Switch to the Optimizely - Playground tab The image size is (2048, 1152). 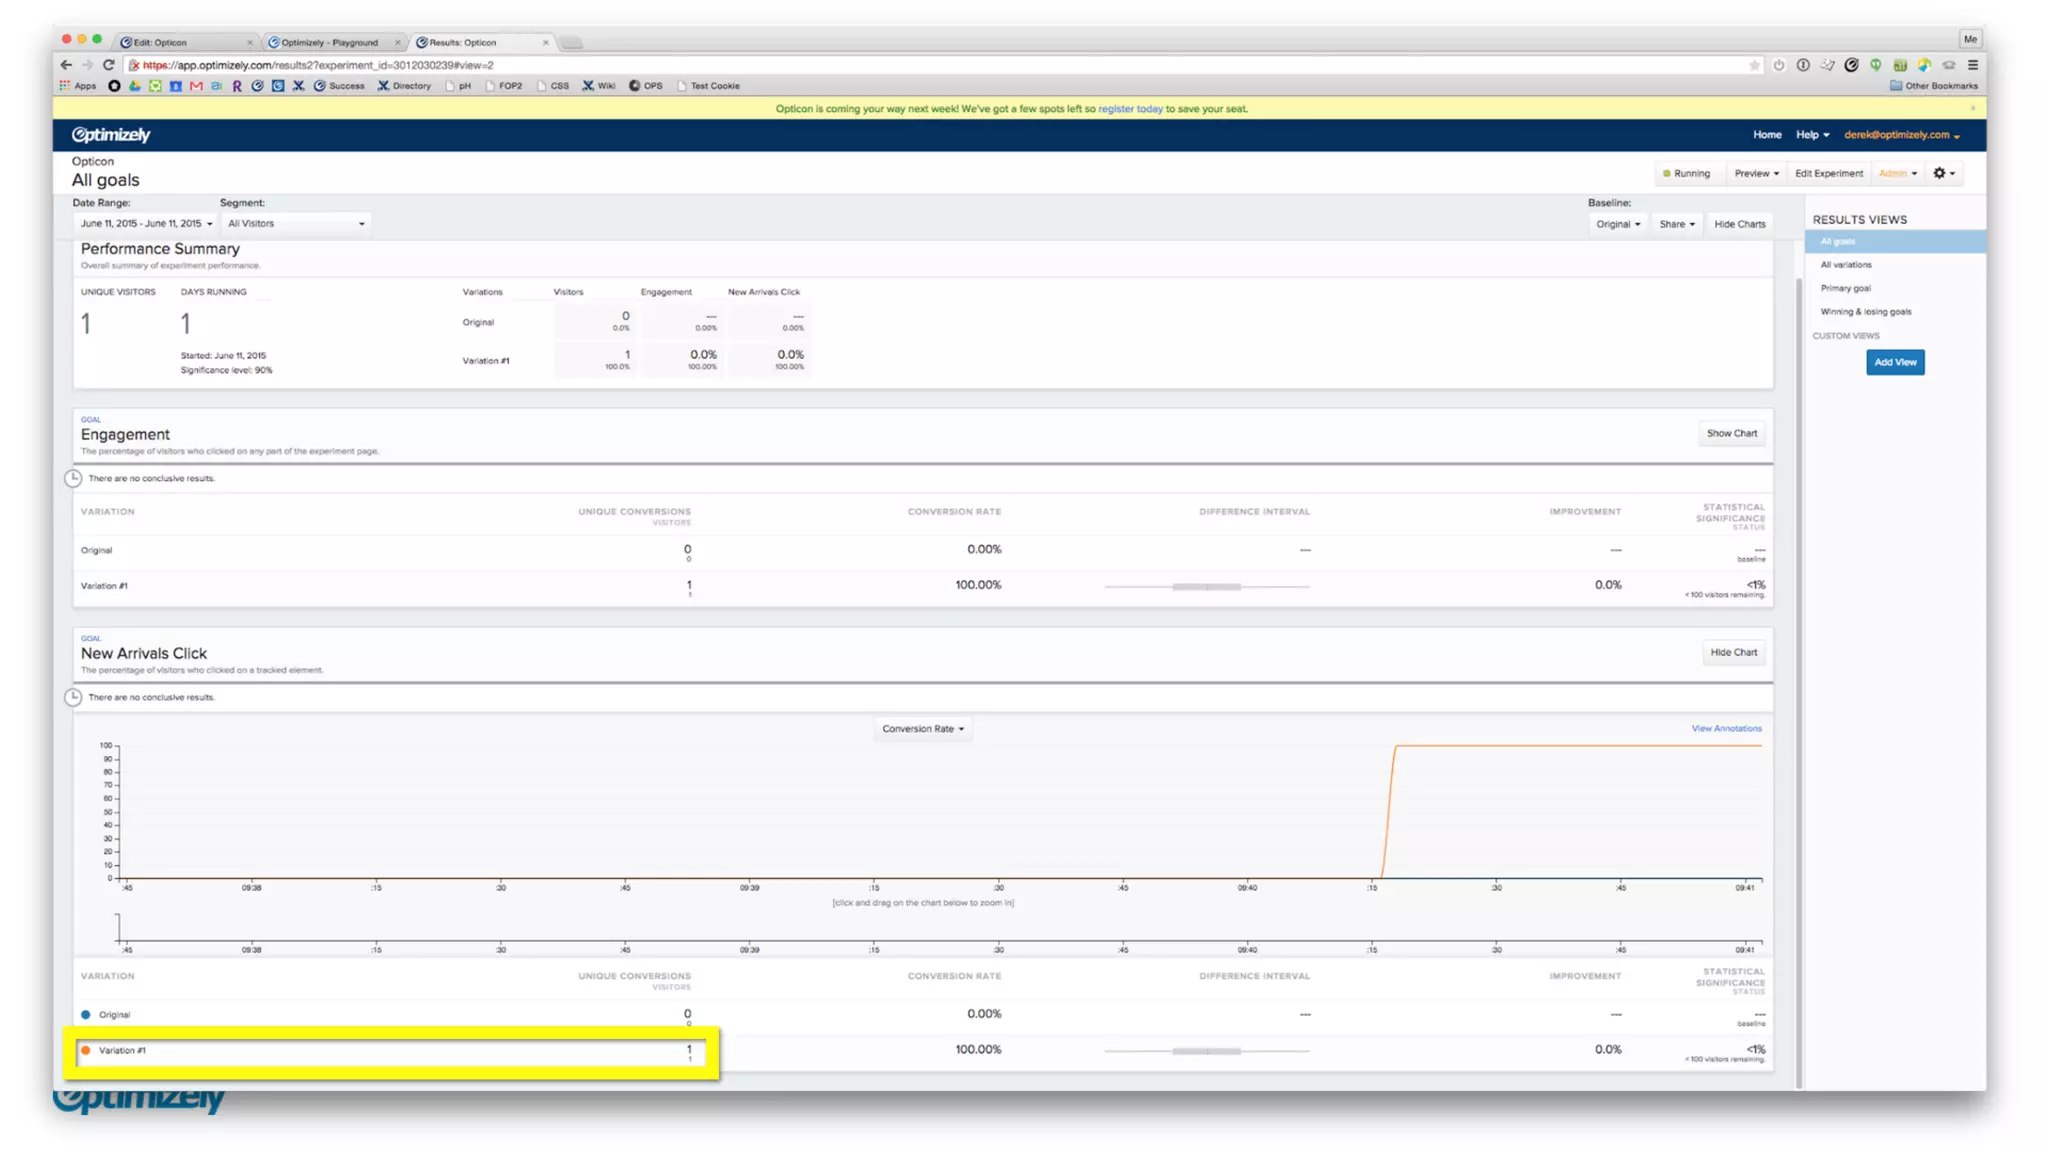[x=329, y=42]
